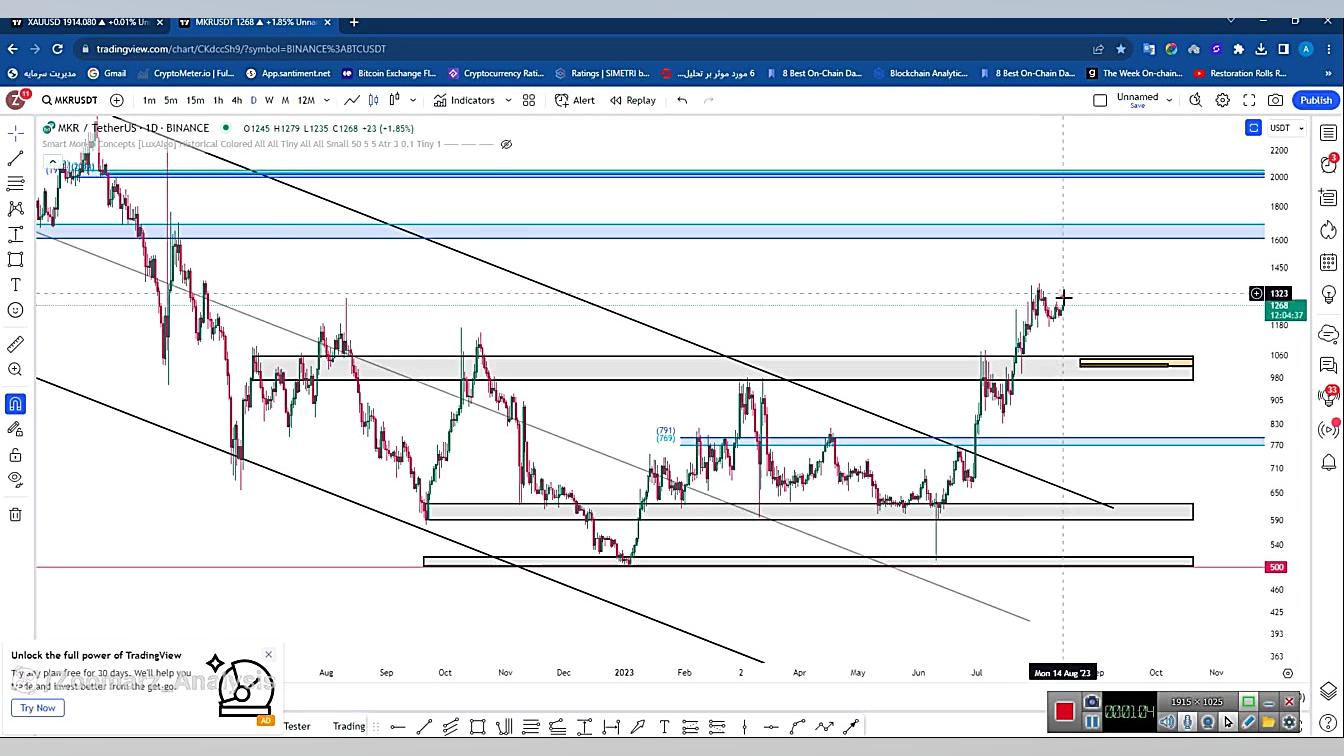Open the indicator templates grid icon
Screen dimensions: 1344x756
tap(529, 100)
